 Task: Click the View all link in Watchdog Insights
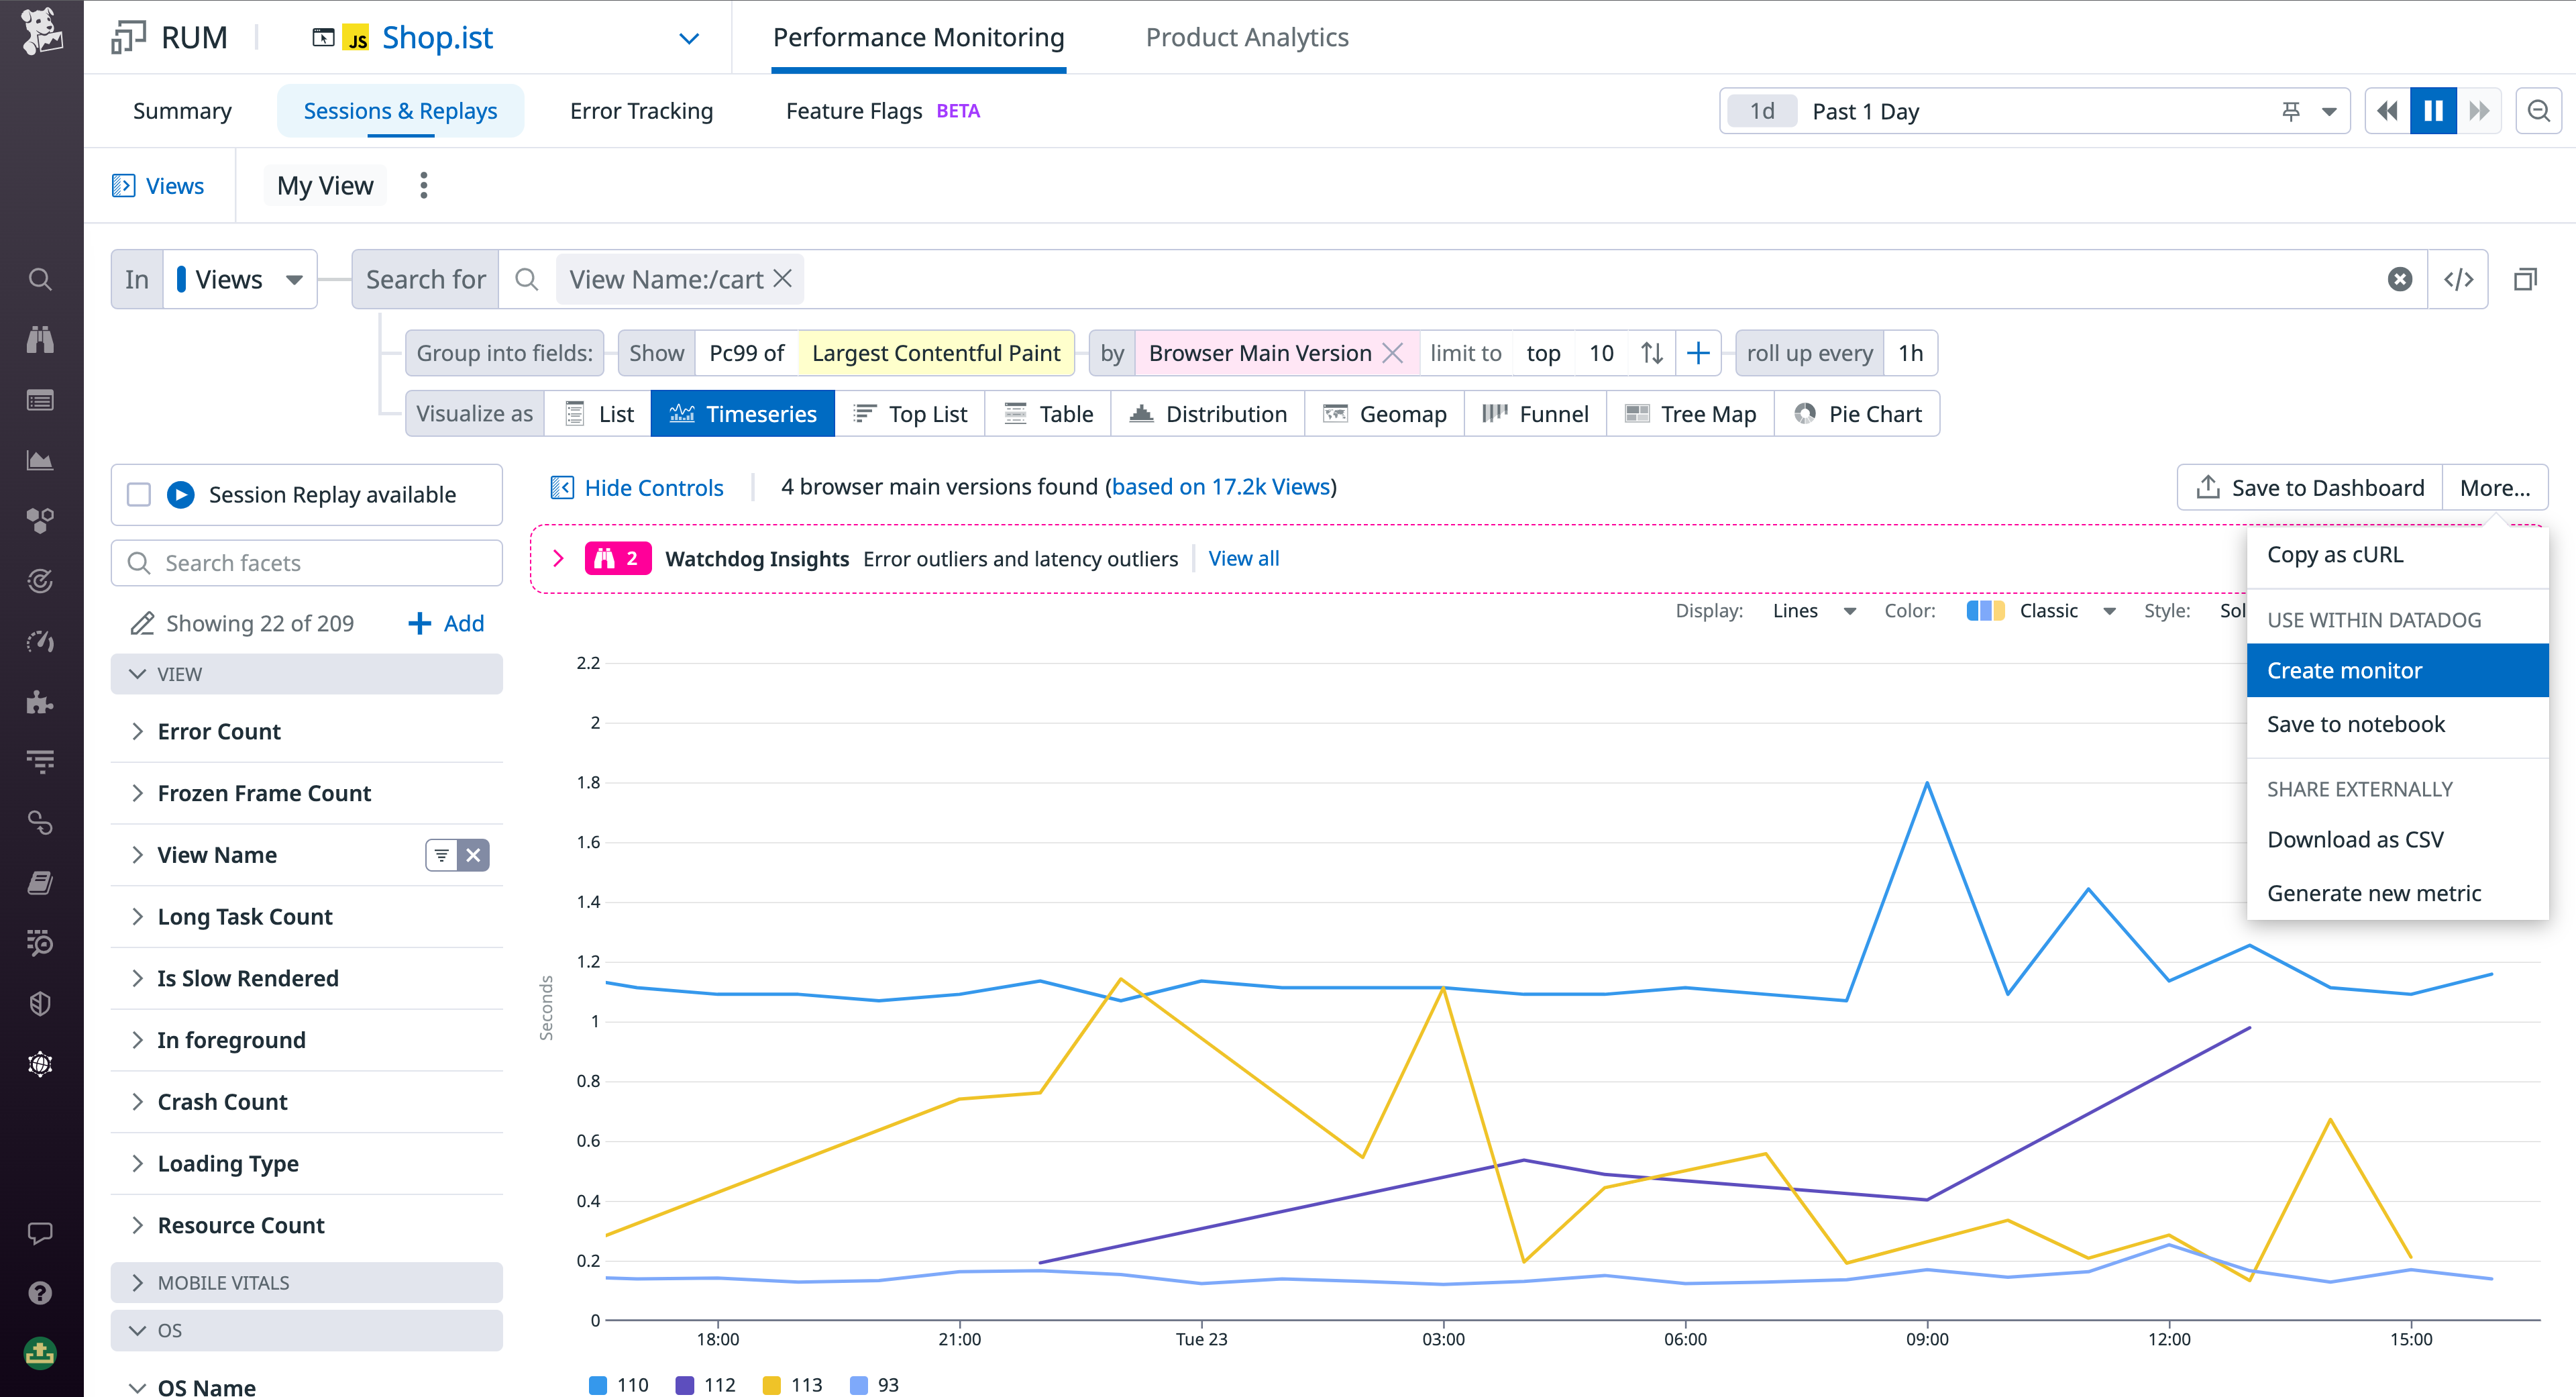coord(1243,558)
